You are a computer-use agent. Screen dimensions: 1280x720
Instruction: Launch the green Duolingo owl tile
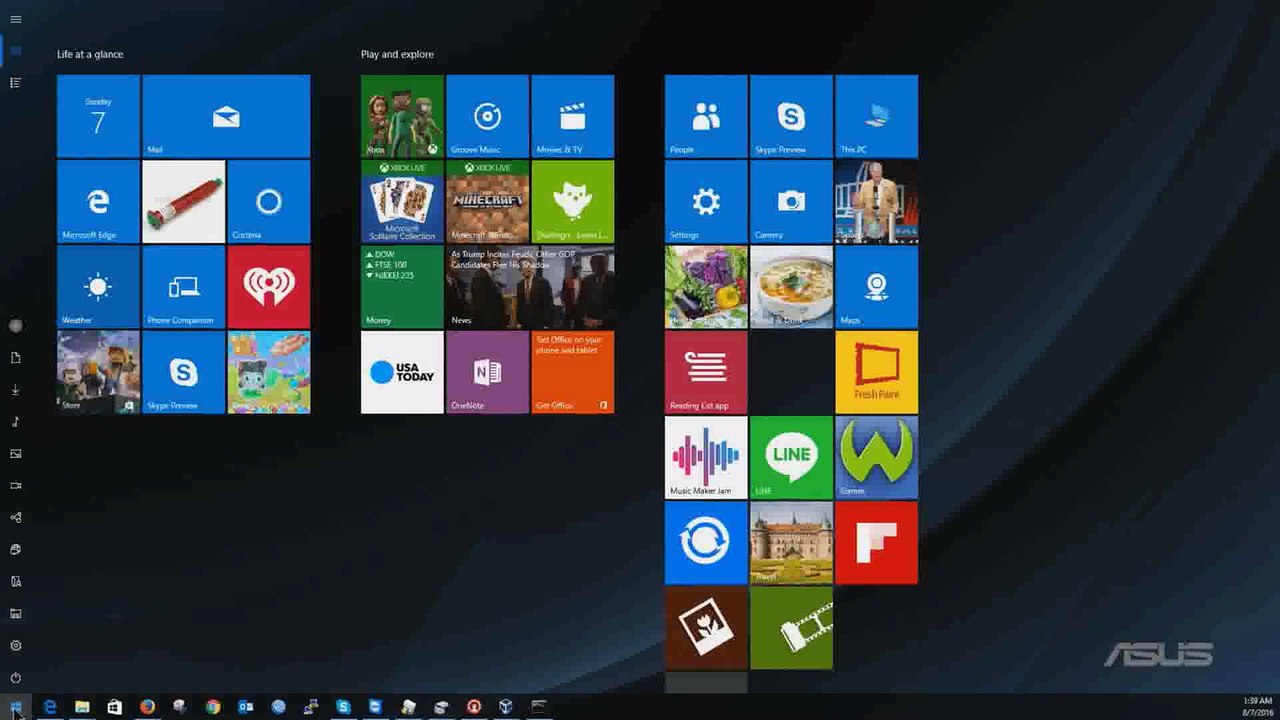[573, 202]
